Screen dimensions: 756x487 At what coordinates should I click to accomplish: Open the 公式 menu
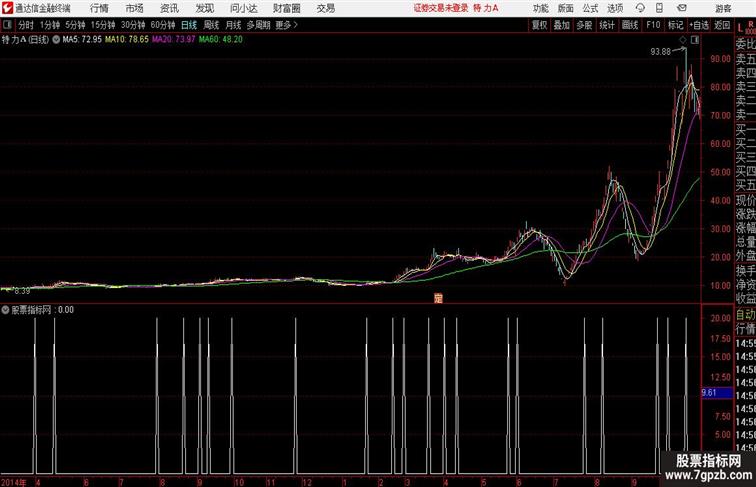(590, 8)
